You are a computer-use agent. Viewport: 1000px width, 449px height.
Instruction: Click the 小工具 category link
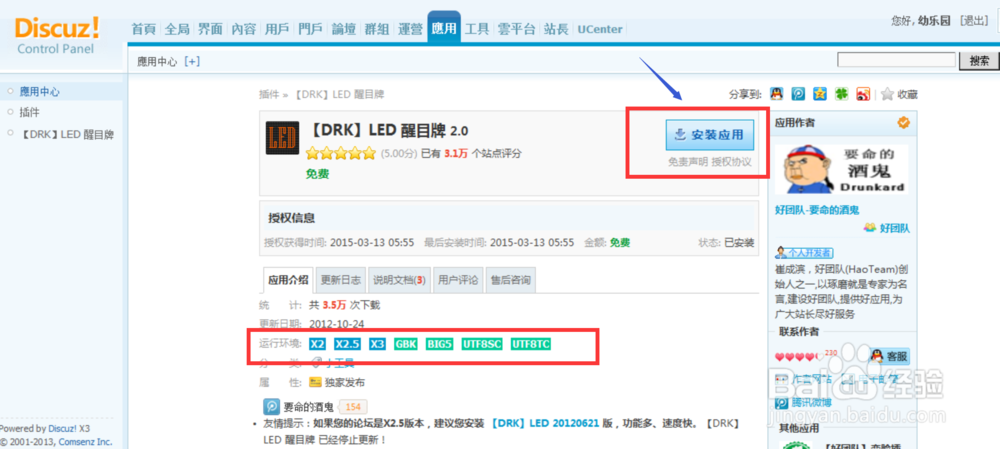click(x=338, y=363)
